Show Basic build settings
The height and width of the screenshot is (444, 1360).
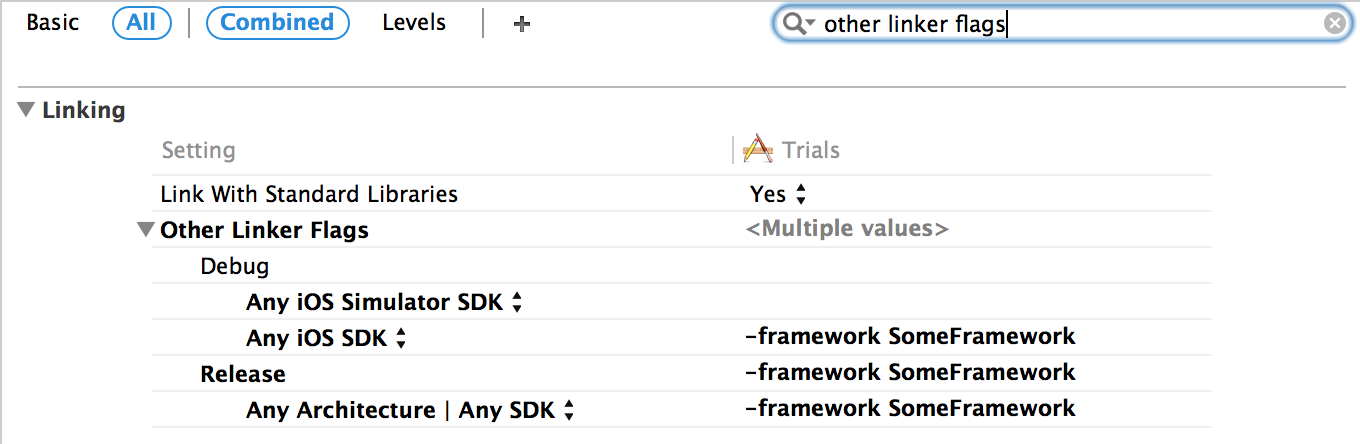coord(53,23)
